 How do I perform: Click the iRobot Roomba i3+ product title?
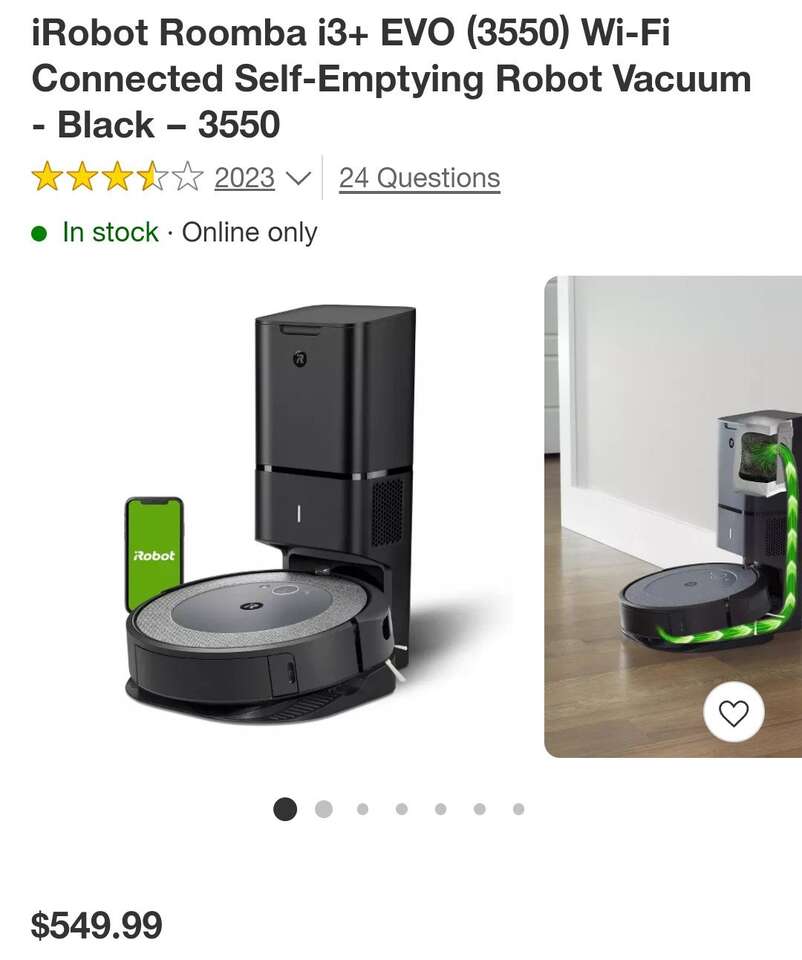click(x=391, y=78)
